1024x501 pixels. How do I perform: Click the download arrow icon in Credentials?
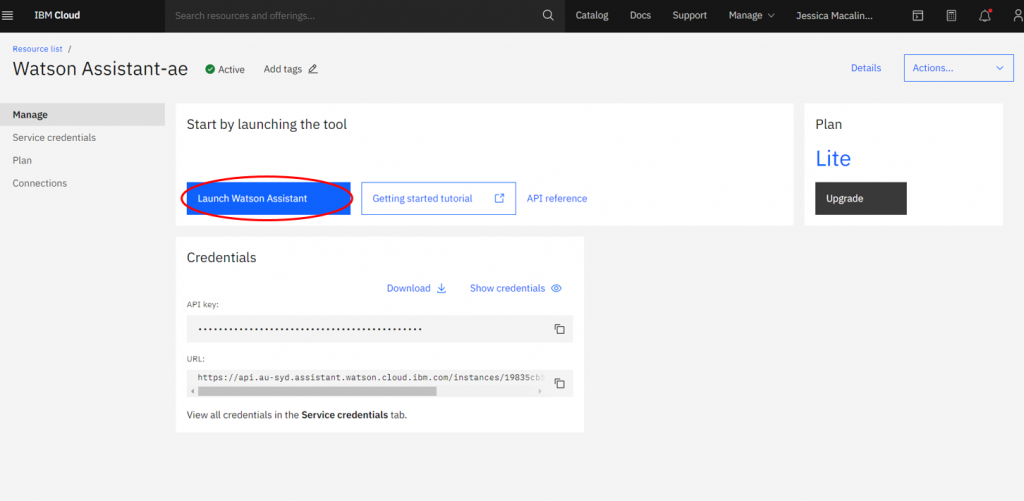(441, 288)
